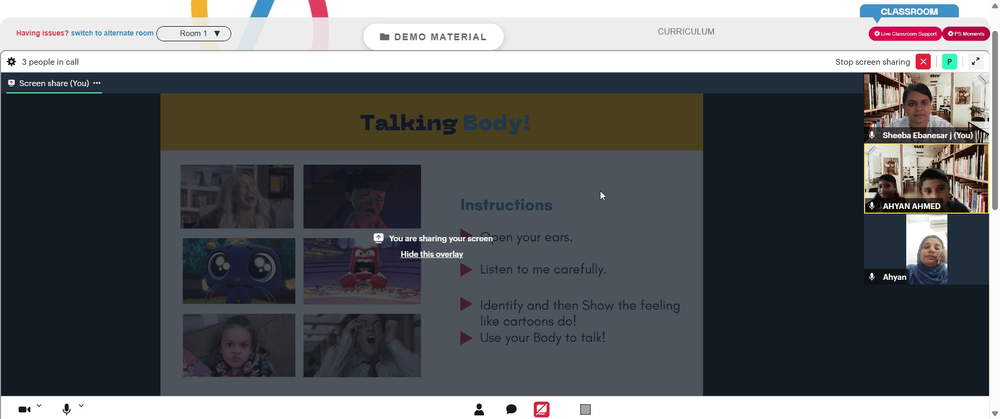This screenshot has height=419, width=1000.
Task: Stop screen sharing with red X button
Action: coord(923,62)
